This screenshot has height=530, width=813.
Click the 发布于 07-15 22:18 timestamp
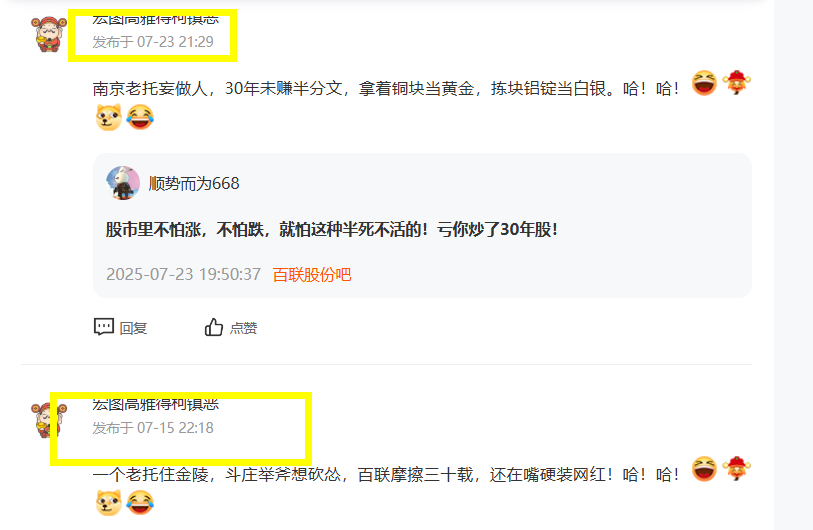(x=153, y=428)
